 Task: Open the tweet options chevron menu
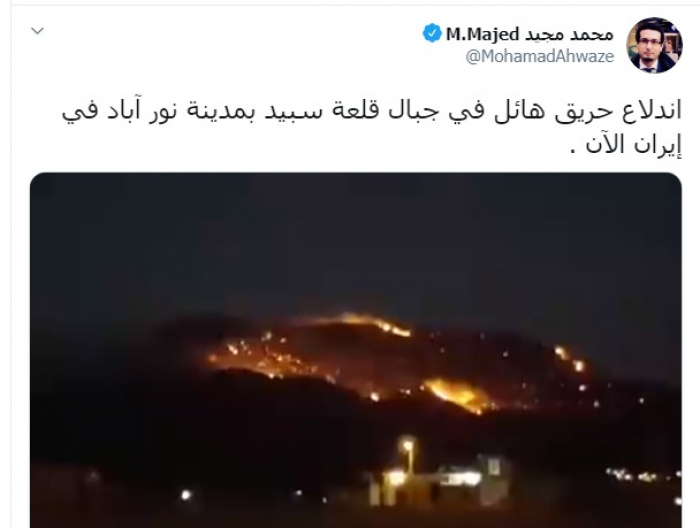click(38, 31)
